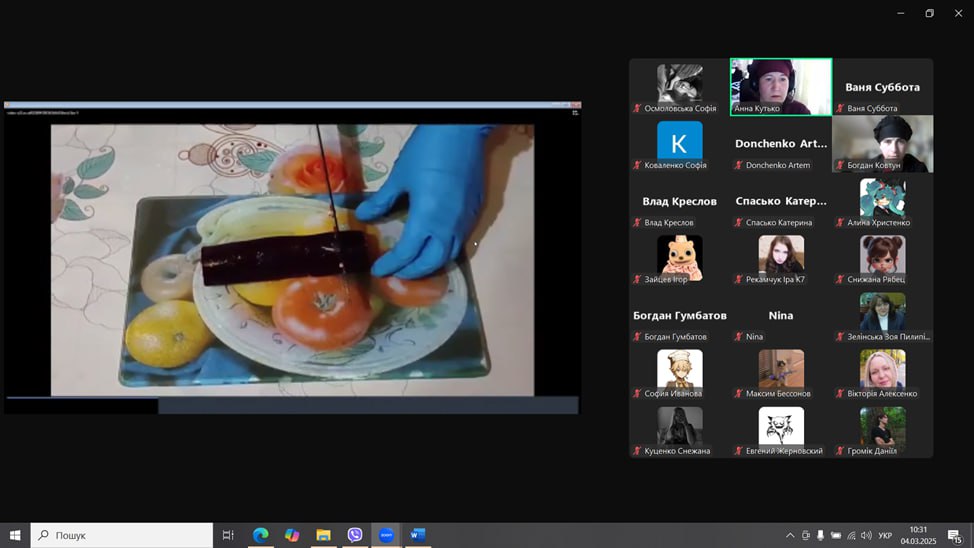Expand the hidden system tray icons
This screenshot has width=974, height=548.
coord(790,535)
